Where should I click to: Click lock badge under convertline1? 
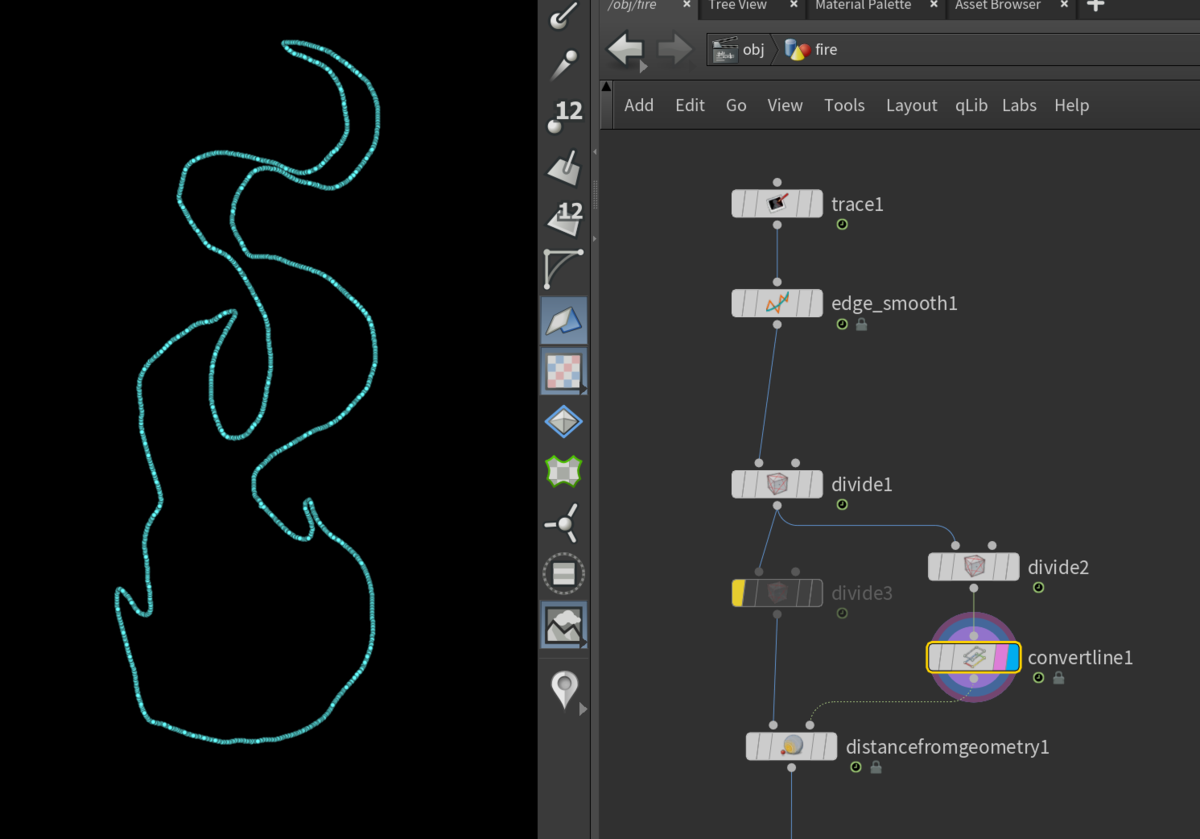pos(1058,678)
